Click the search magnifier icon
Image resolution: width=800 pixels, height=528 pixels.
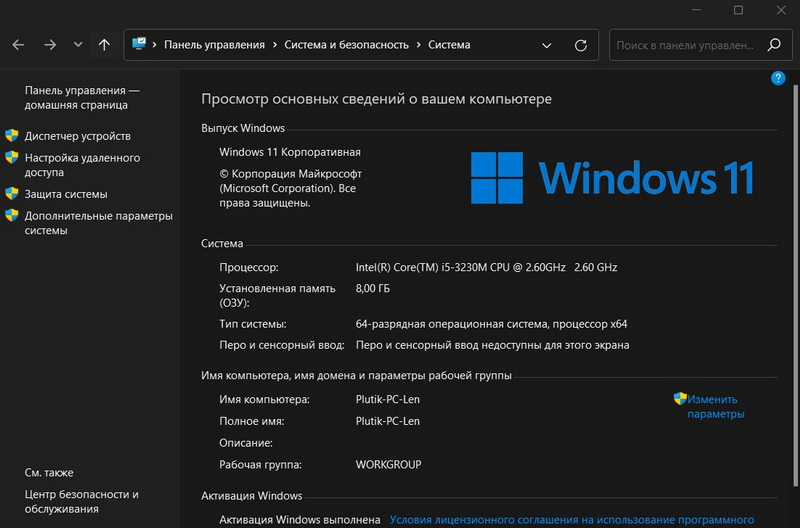click(x=773, y=45)
